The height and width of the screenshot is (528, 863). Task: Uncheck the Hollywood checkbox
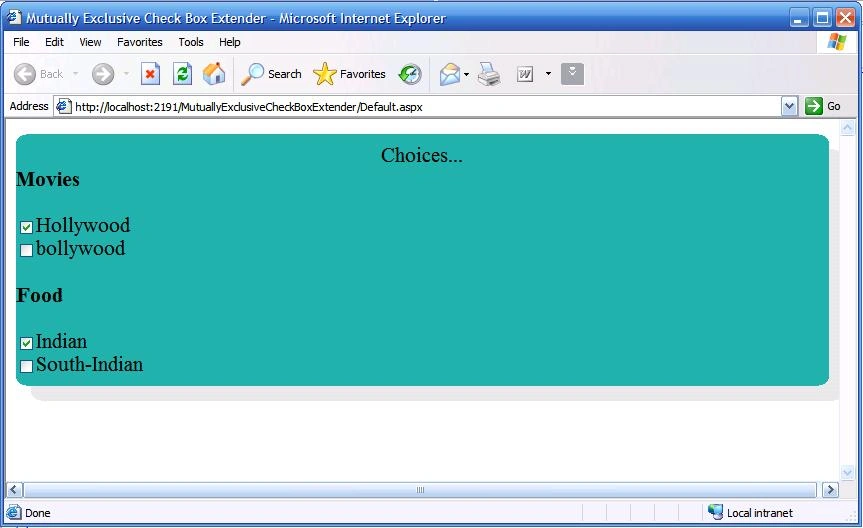[26, 227]
